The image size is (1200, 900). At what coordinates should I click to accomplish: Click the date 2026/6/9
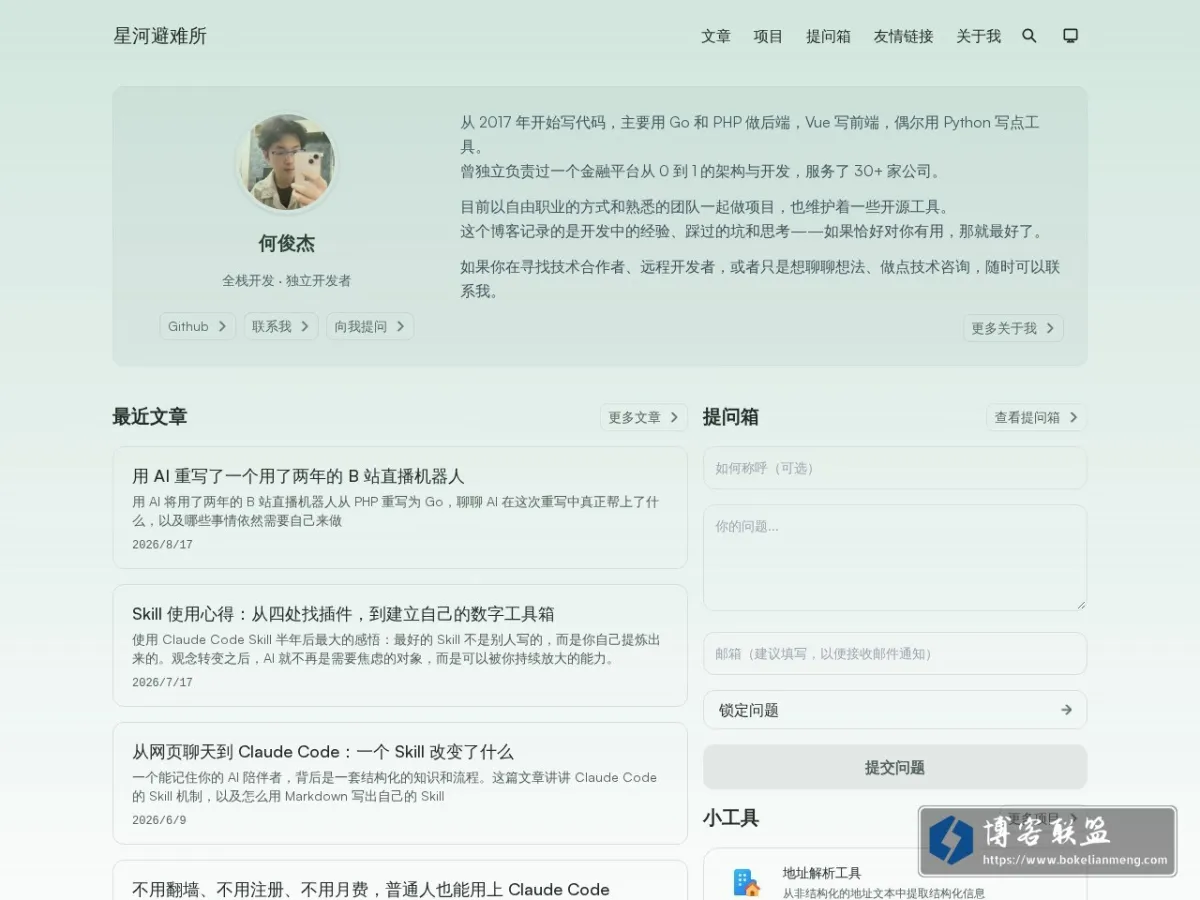159,821
